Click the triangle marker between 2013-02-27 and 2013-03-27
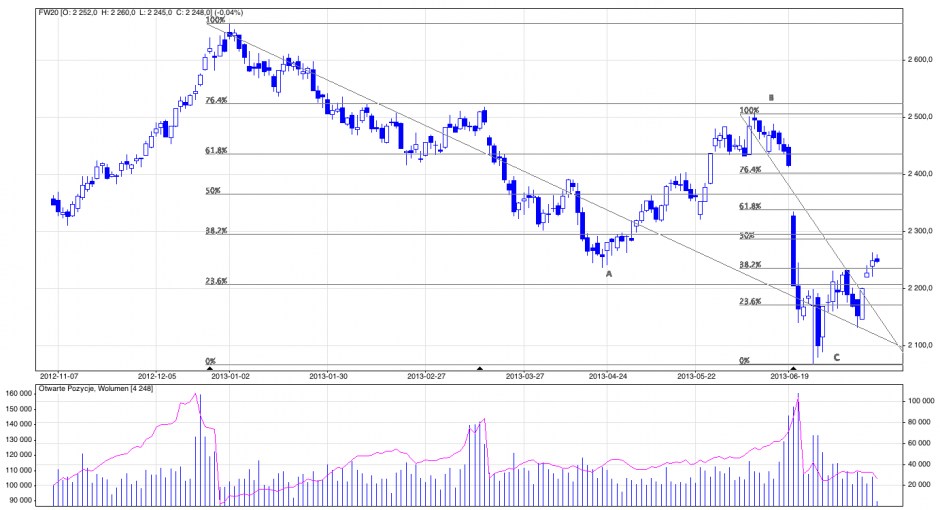This screenshot has width=940, height=510. tap(480, 369)
